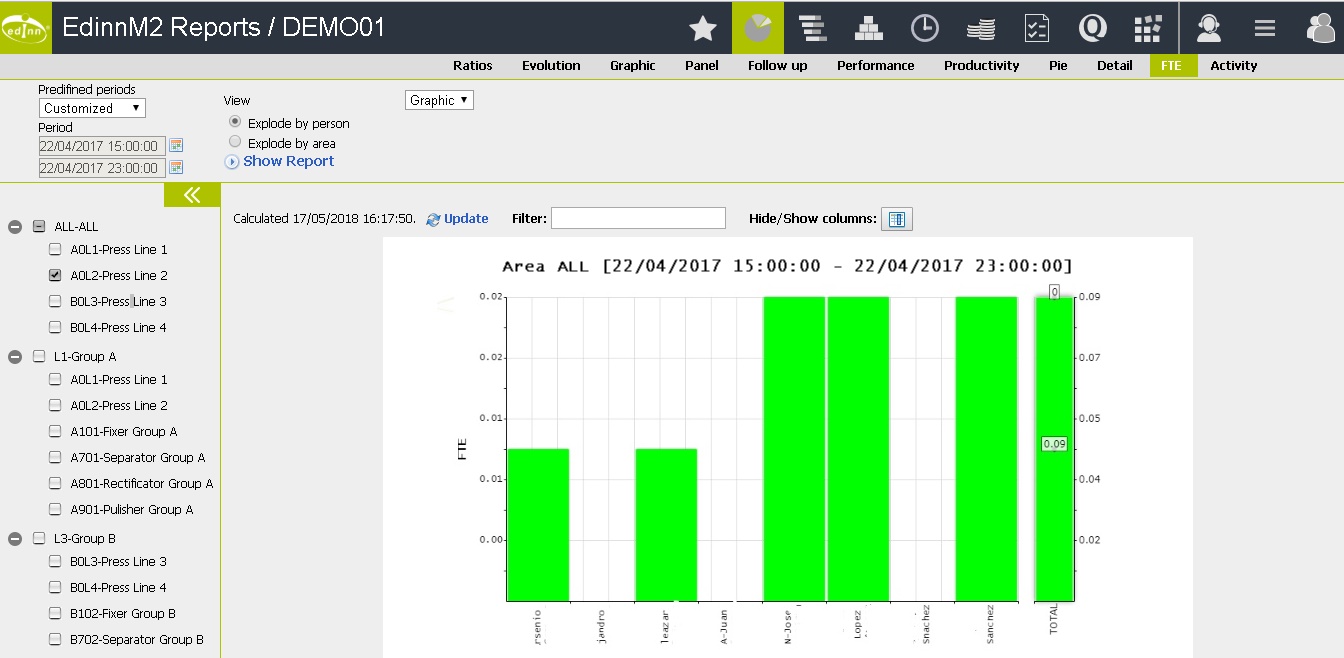Screen dimensions: 1344x658
Task: Open the Q quality icon
Action: pyautogui.click(x=1093, y=28)
